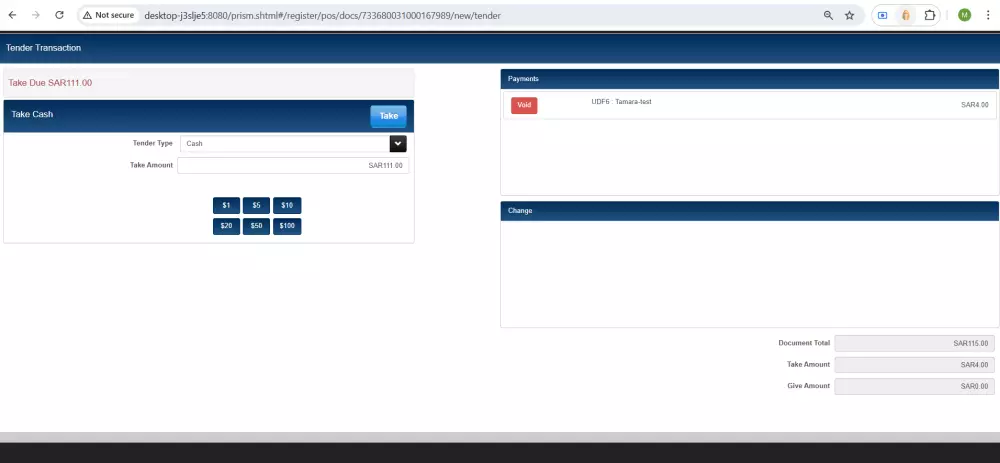This screenshot has height=463, width=1000.
Task: Add $1 quick cash amount
Action: (x=226, y=205)
